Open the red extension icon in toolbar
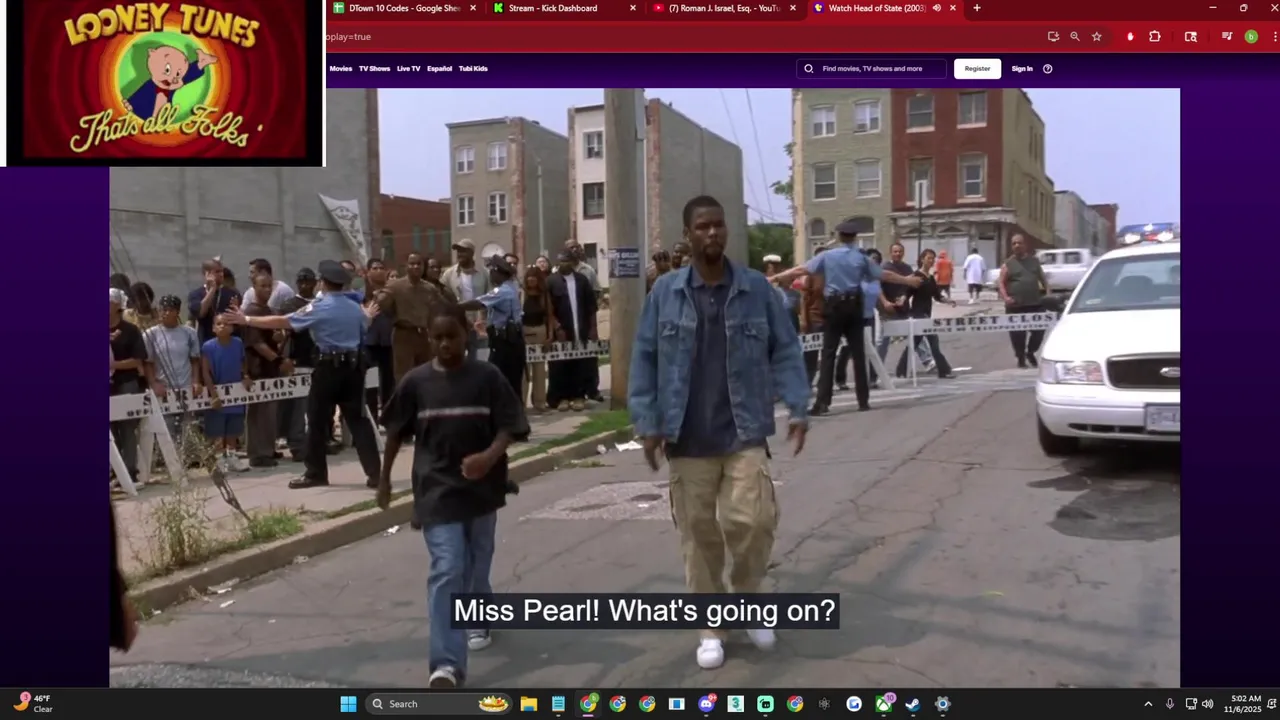1280x720 pixels. point(1130,36)
